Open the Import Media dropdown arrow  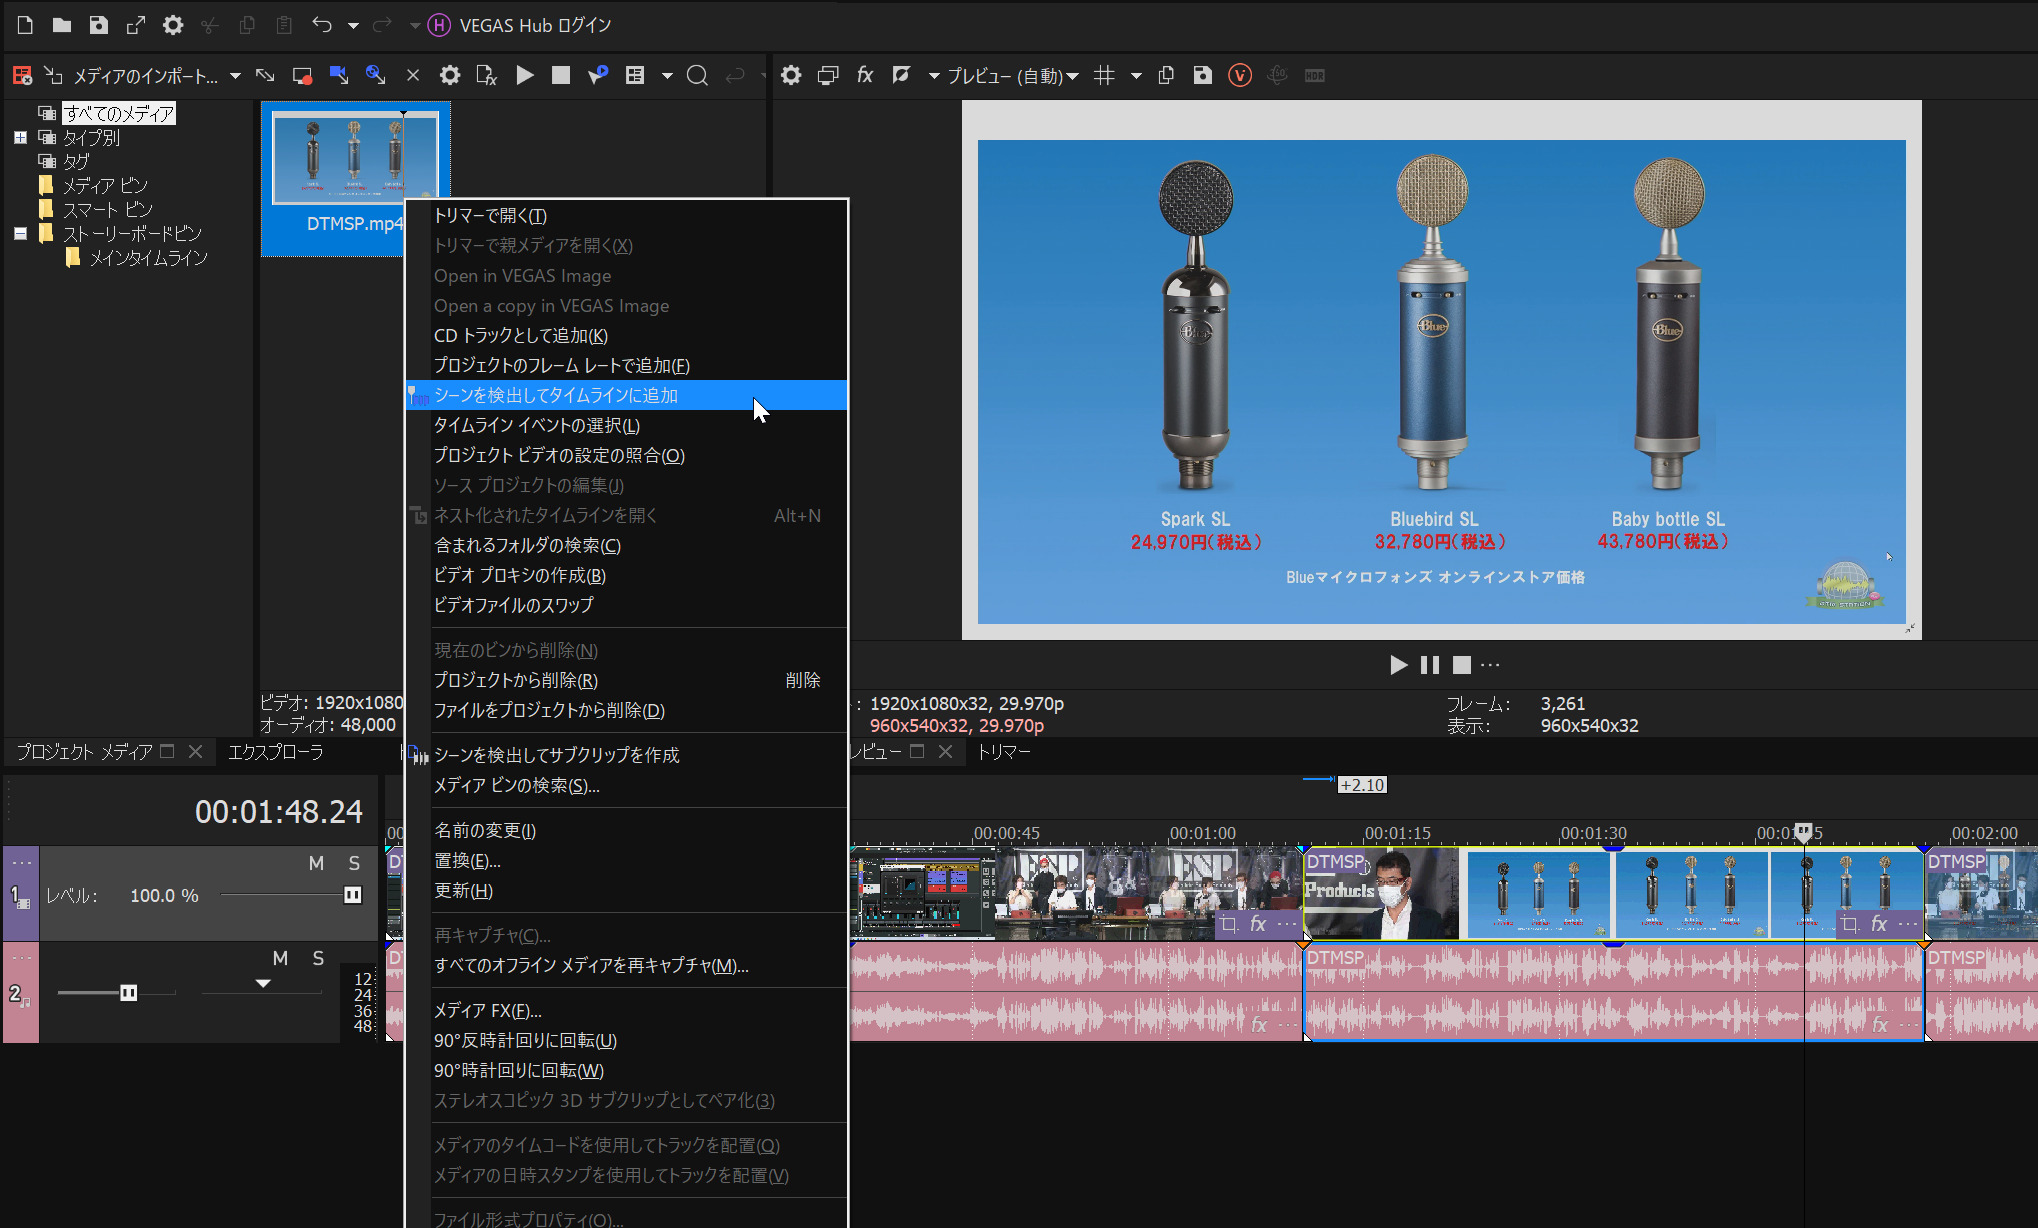[235, 76]
